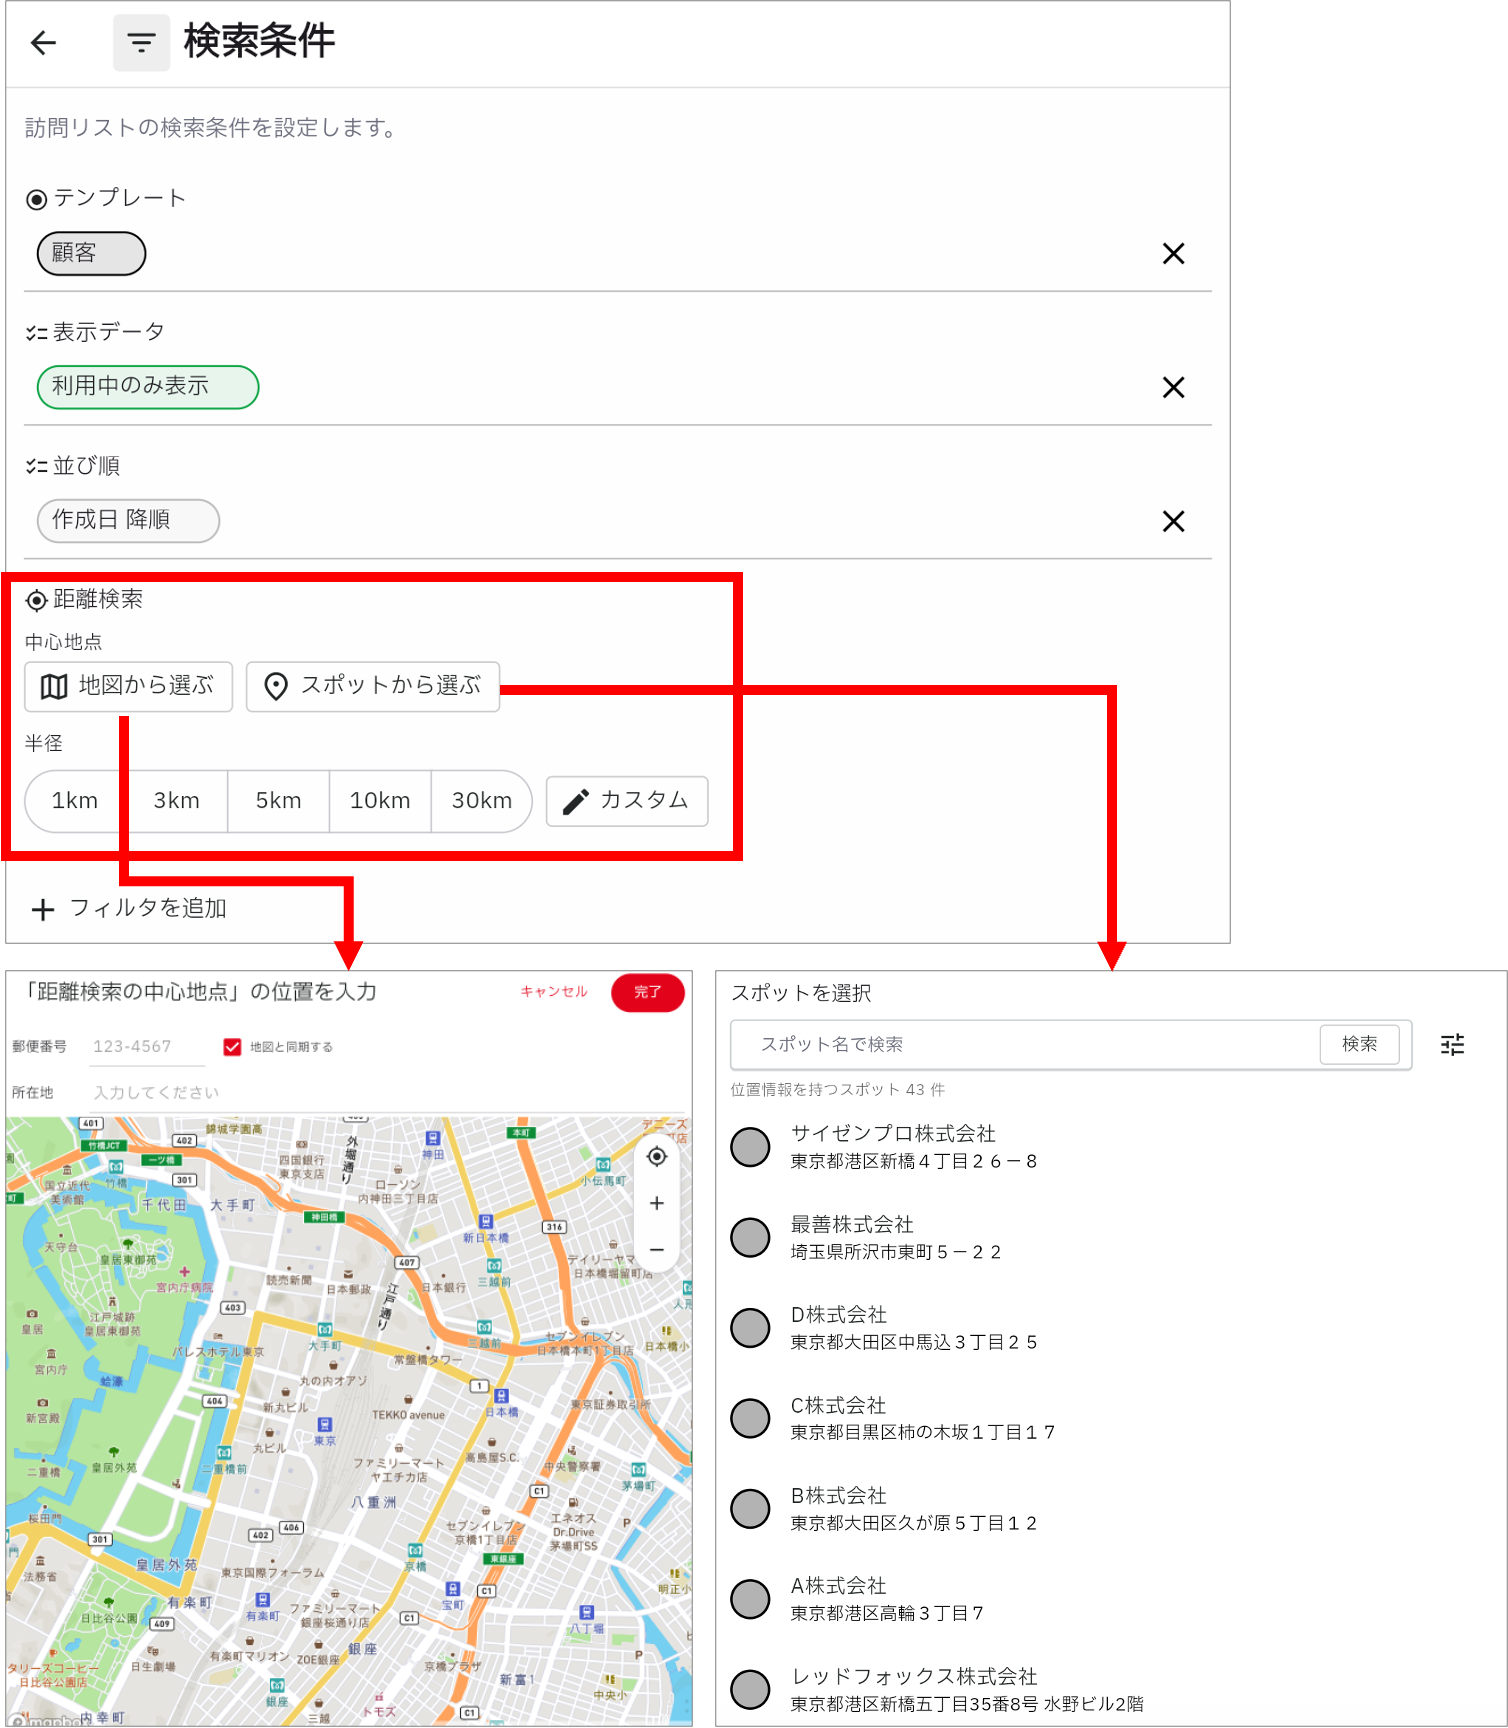Open spot filter settings sliders icon

1452,1045
